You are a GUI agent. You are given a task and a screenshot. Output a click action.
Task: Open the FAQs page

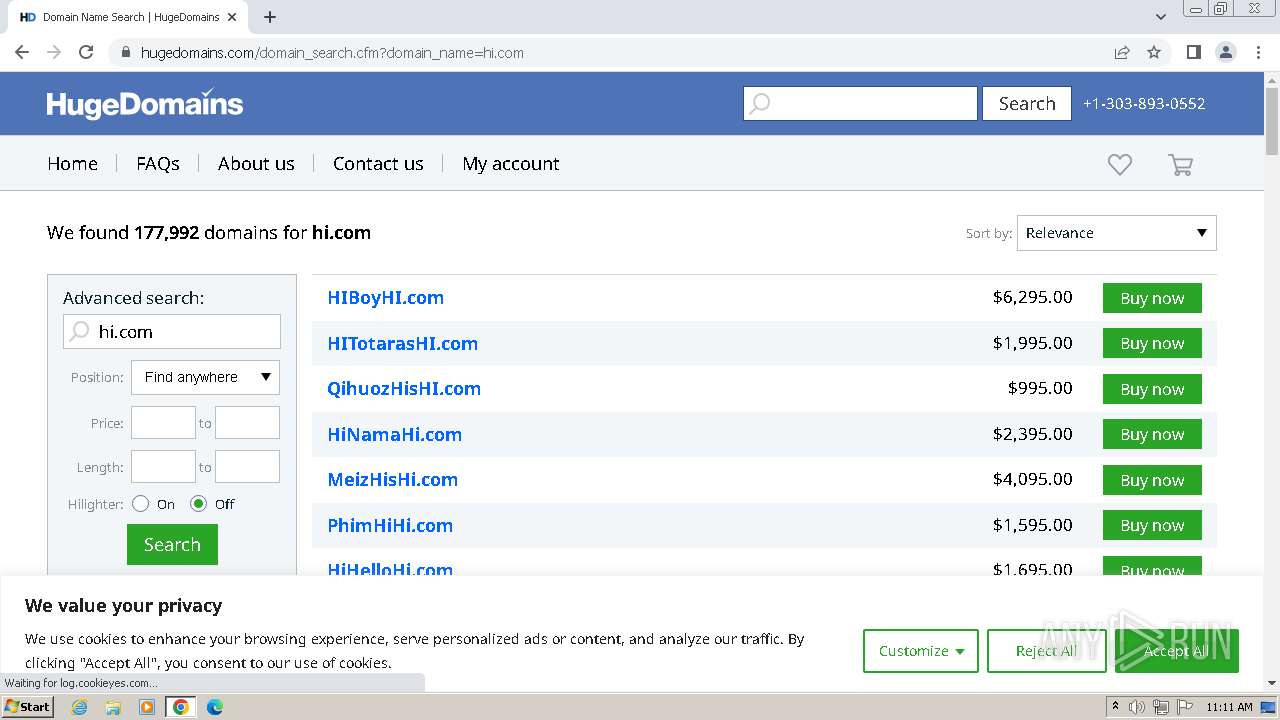click(158, 163)
